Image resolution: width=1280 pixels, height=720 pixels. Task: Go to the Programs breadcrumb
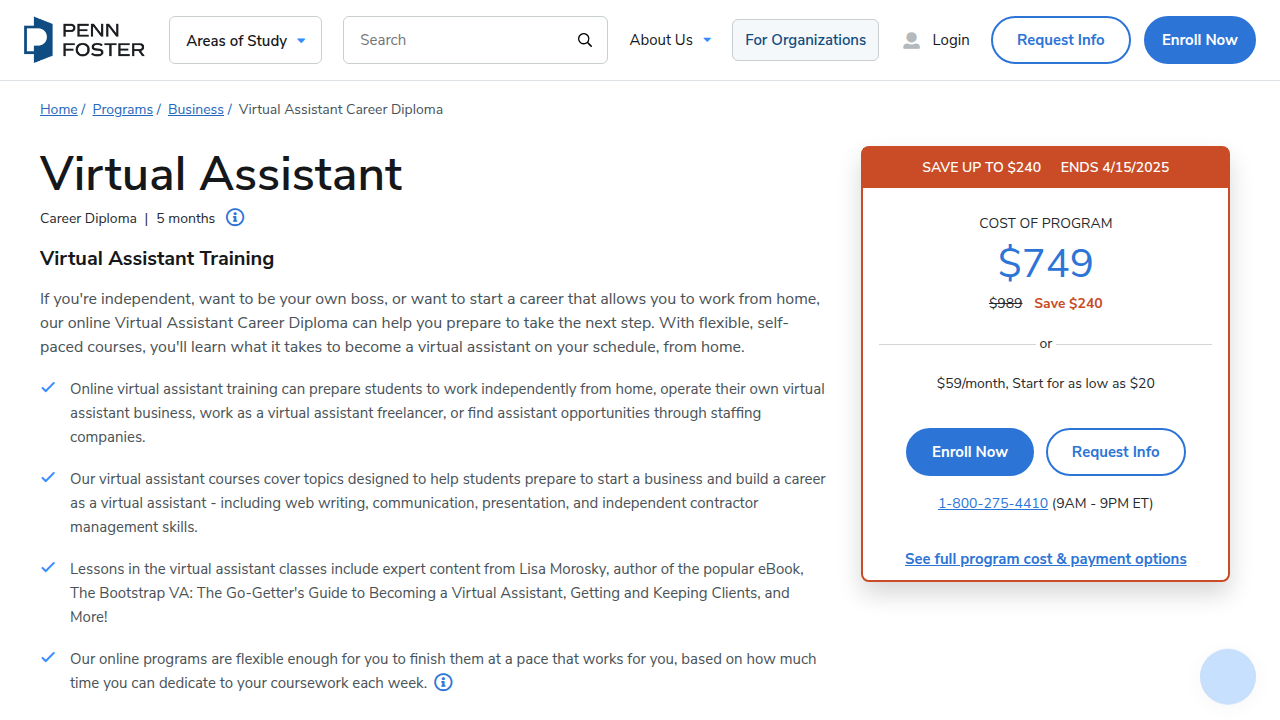(123, 109)
